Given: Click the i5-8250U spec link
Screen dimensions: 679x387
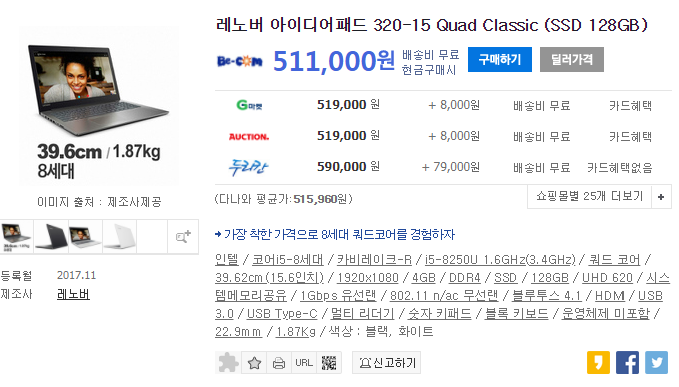Looking at the screenshot, I should coord(500,260).
